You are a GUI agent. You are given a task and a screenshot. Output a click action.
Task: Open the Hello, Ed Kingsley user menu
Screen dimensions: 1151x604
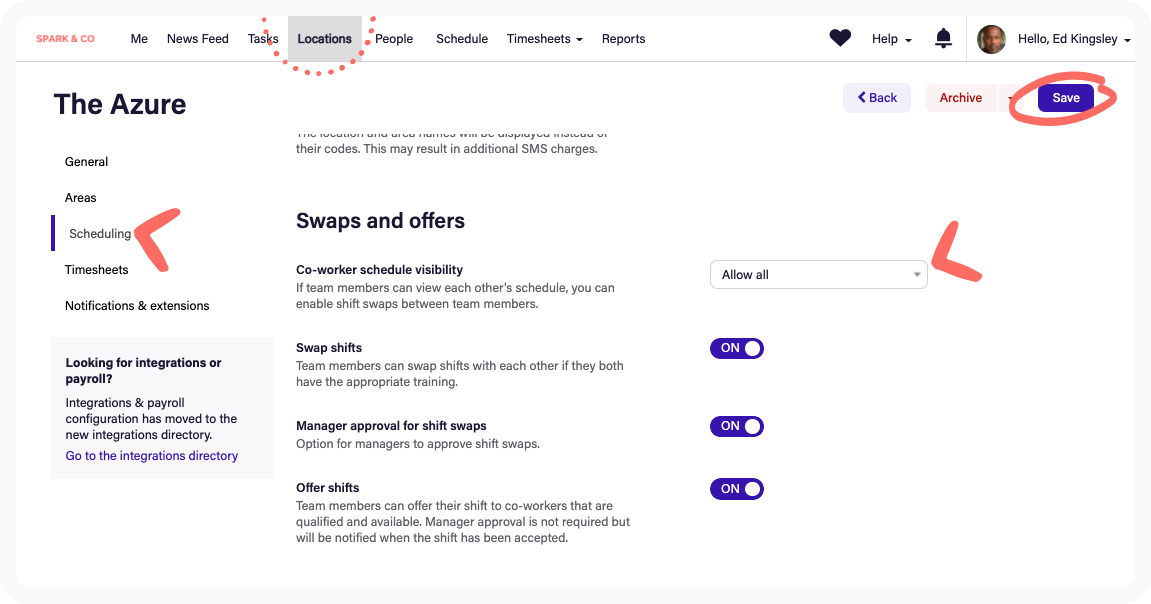[1074, 39]
